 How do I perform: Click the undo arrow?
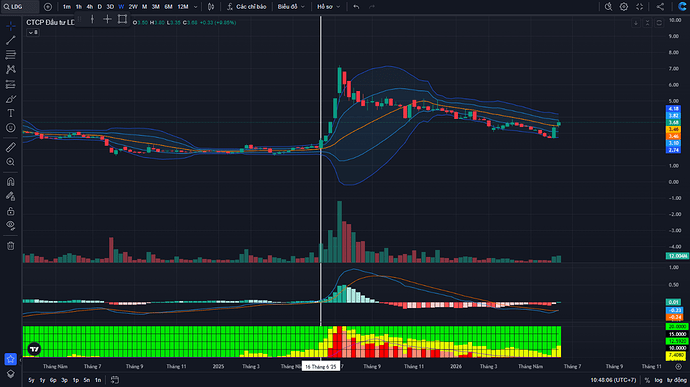pos(356,7)
